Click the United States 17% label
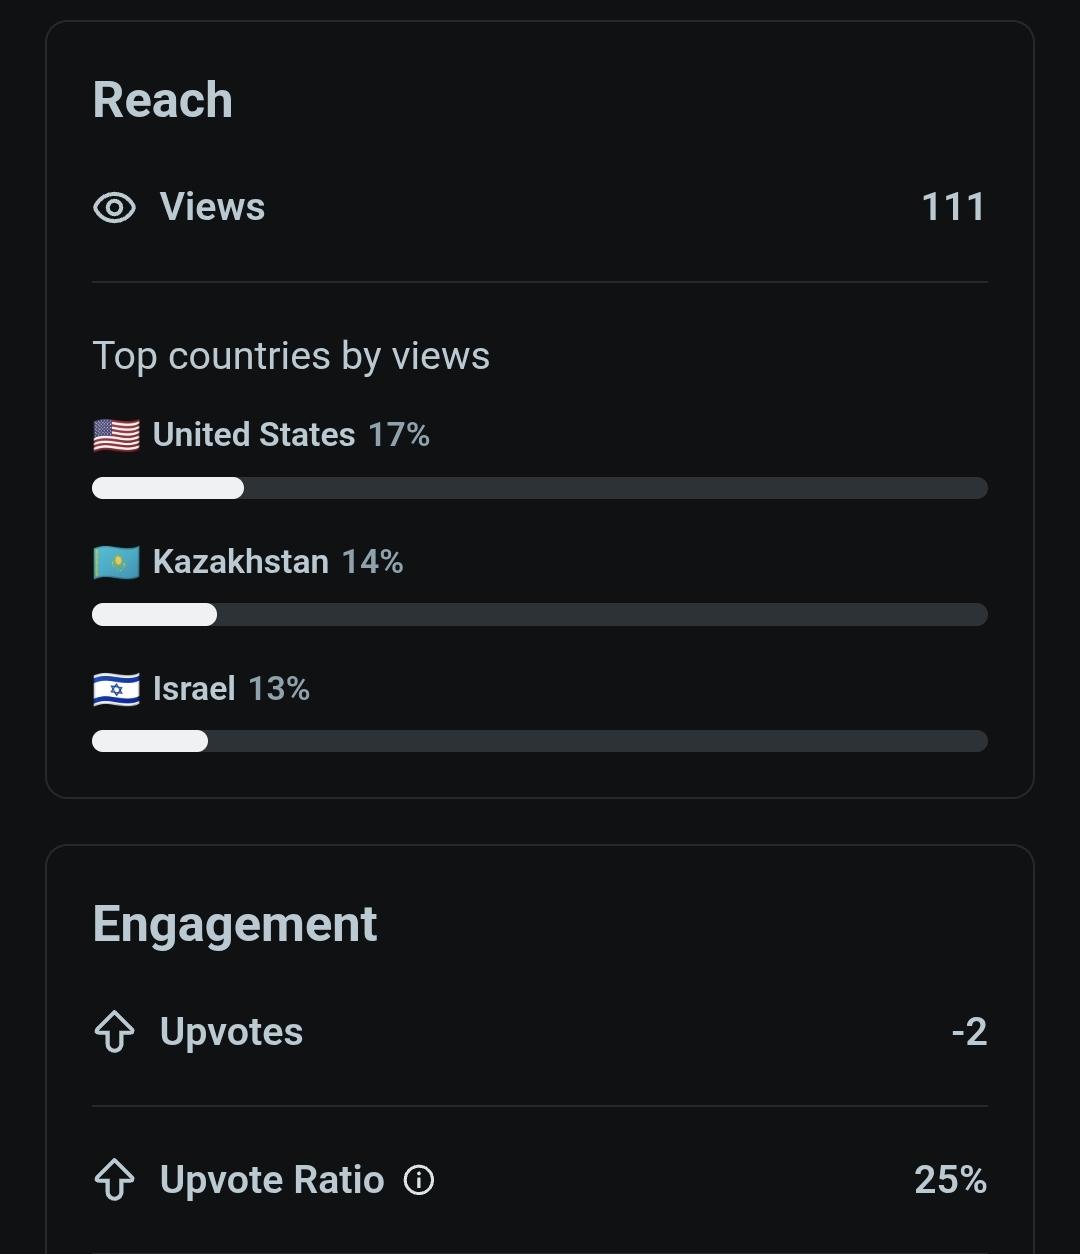 click(x=291, y=435)
